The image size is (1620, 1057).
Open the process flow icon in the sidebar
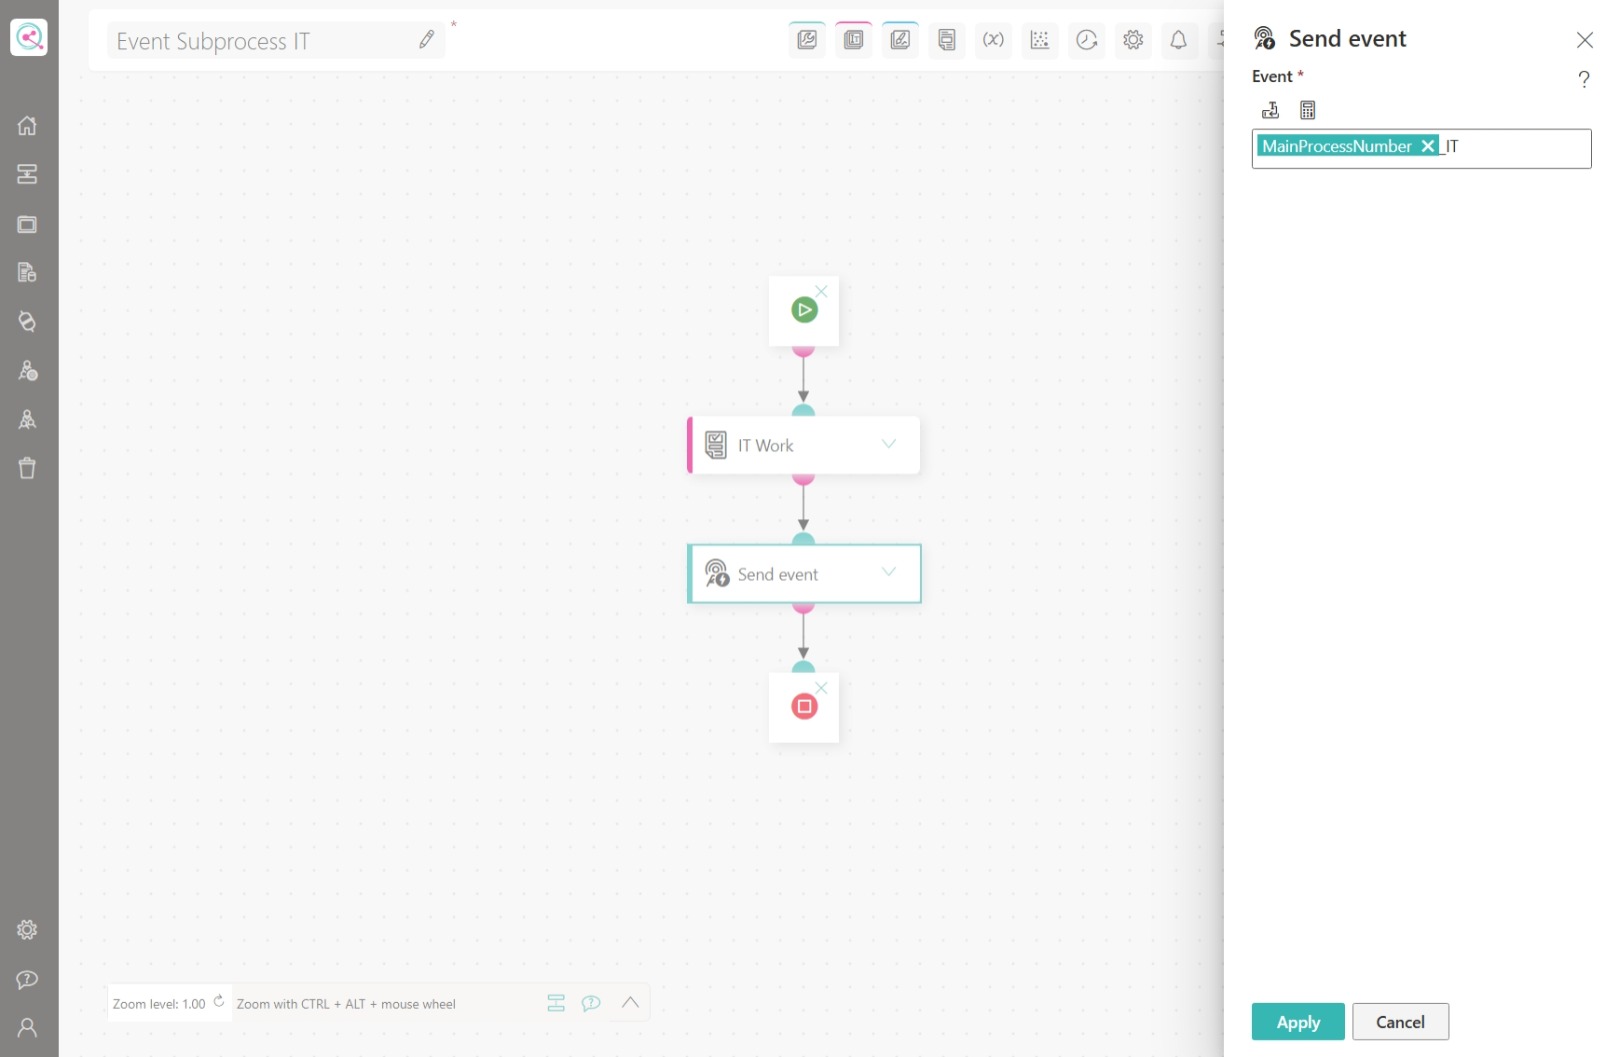point(27,174)
